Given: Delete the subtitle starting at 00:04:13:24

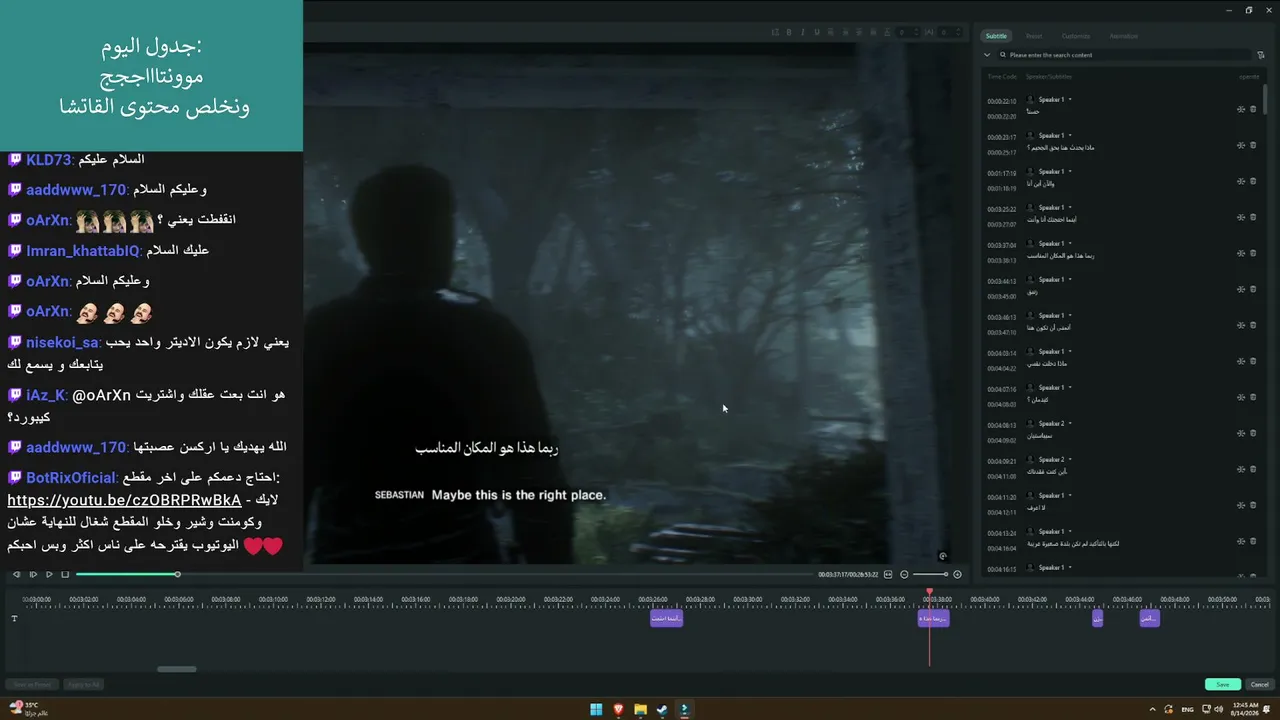Looking at the screenshot, I should pos(1253,541).
